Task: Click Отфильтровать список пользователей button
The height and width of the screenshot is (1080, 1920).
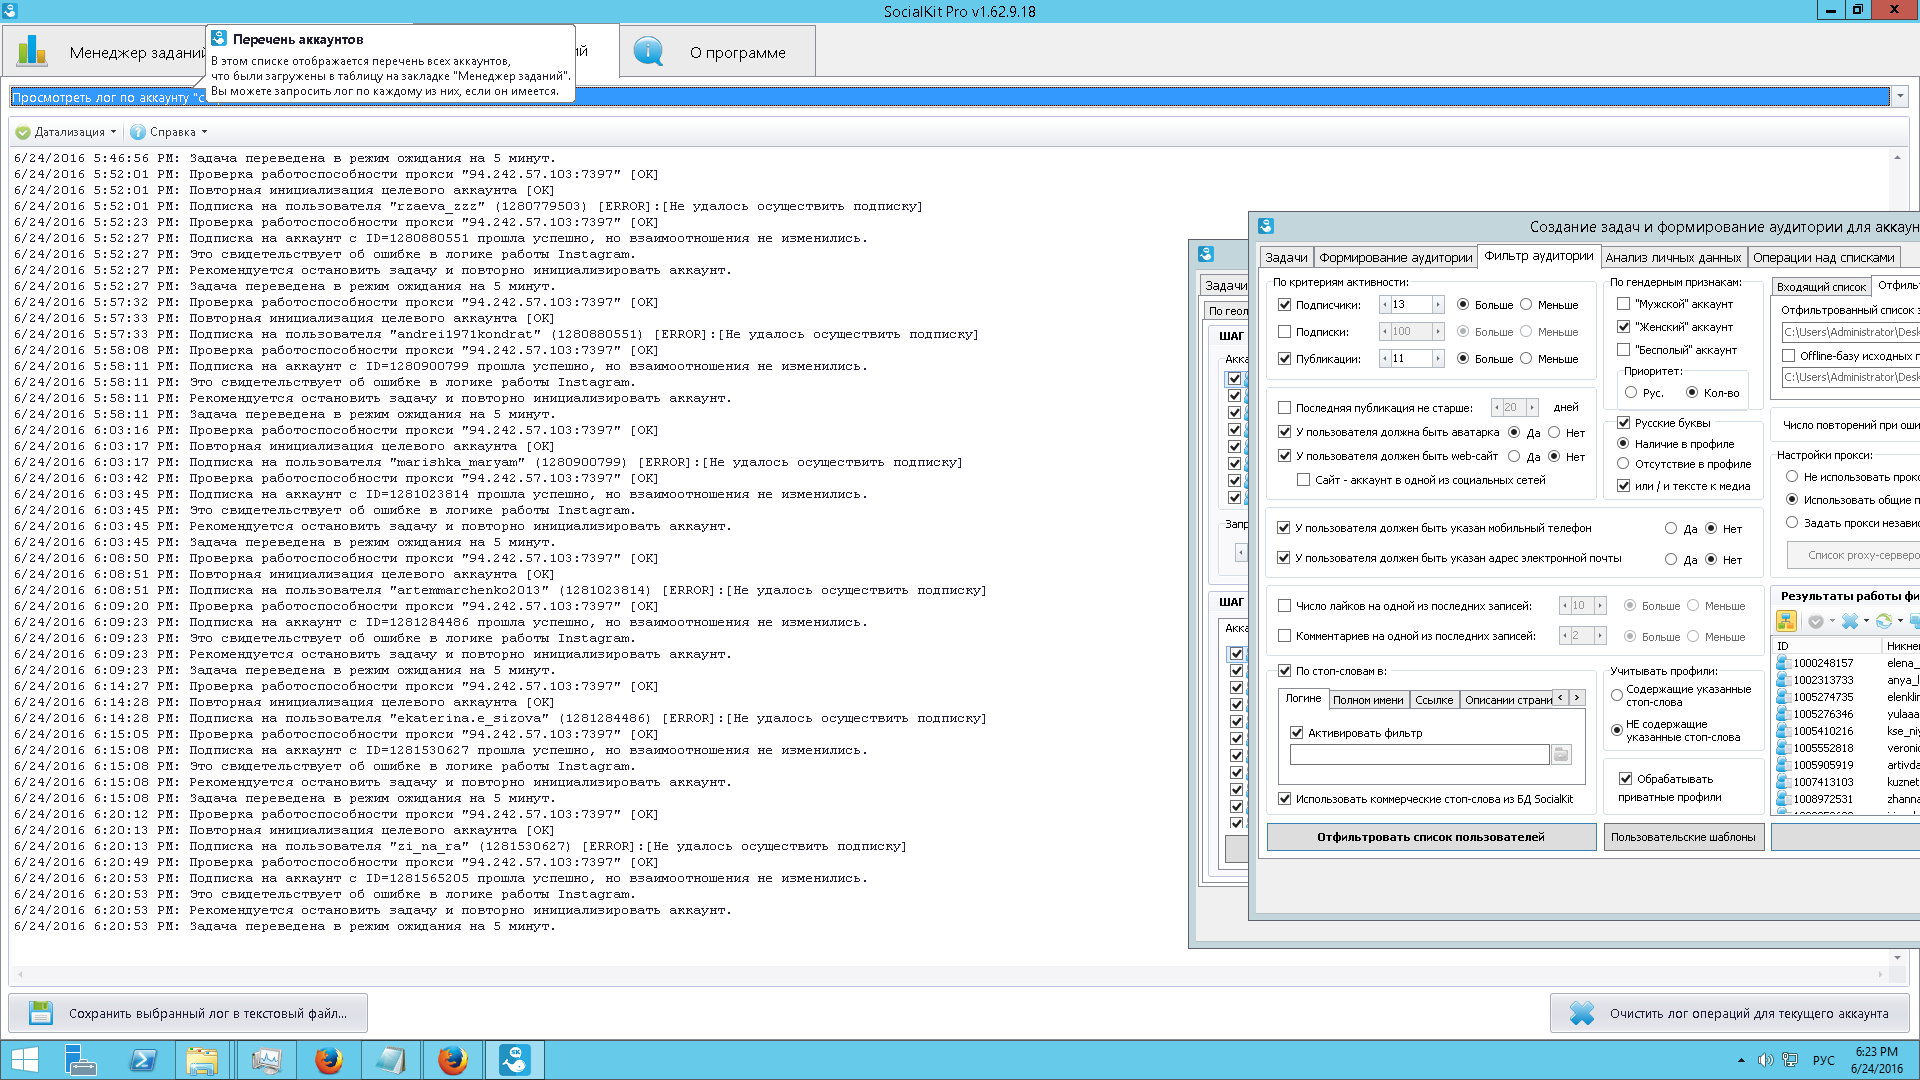Action: coord(1430,837)
